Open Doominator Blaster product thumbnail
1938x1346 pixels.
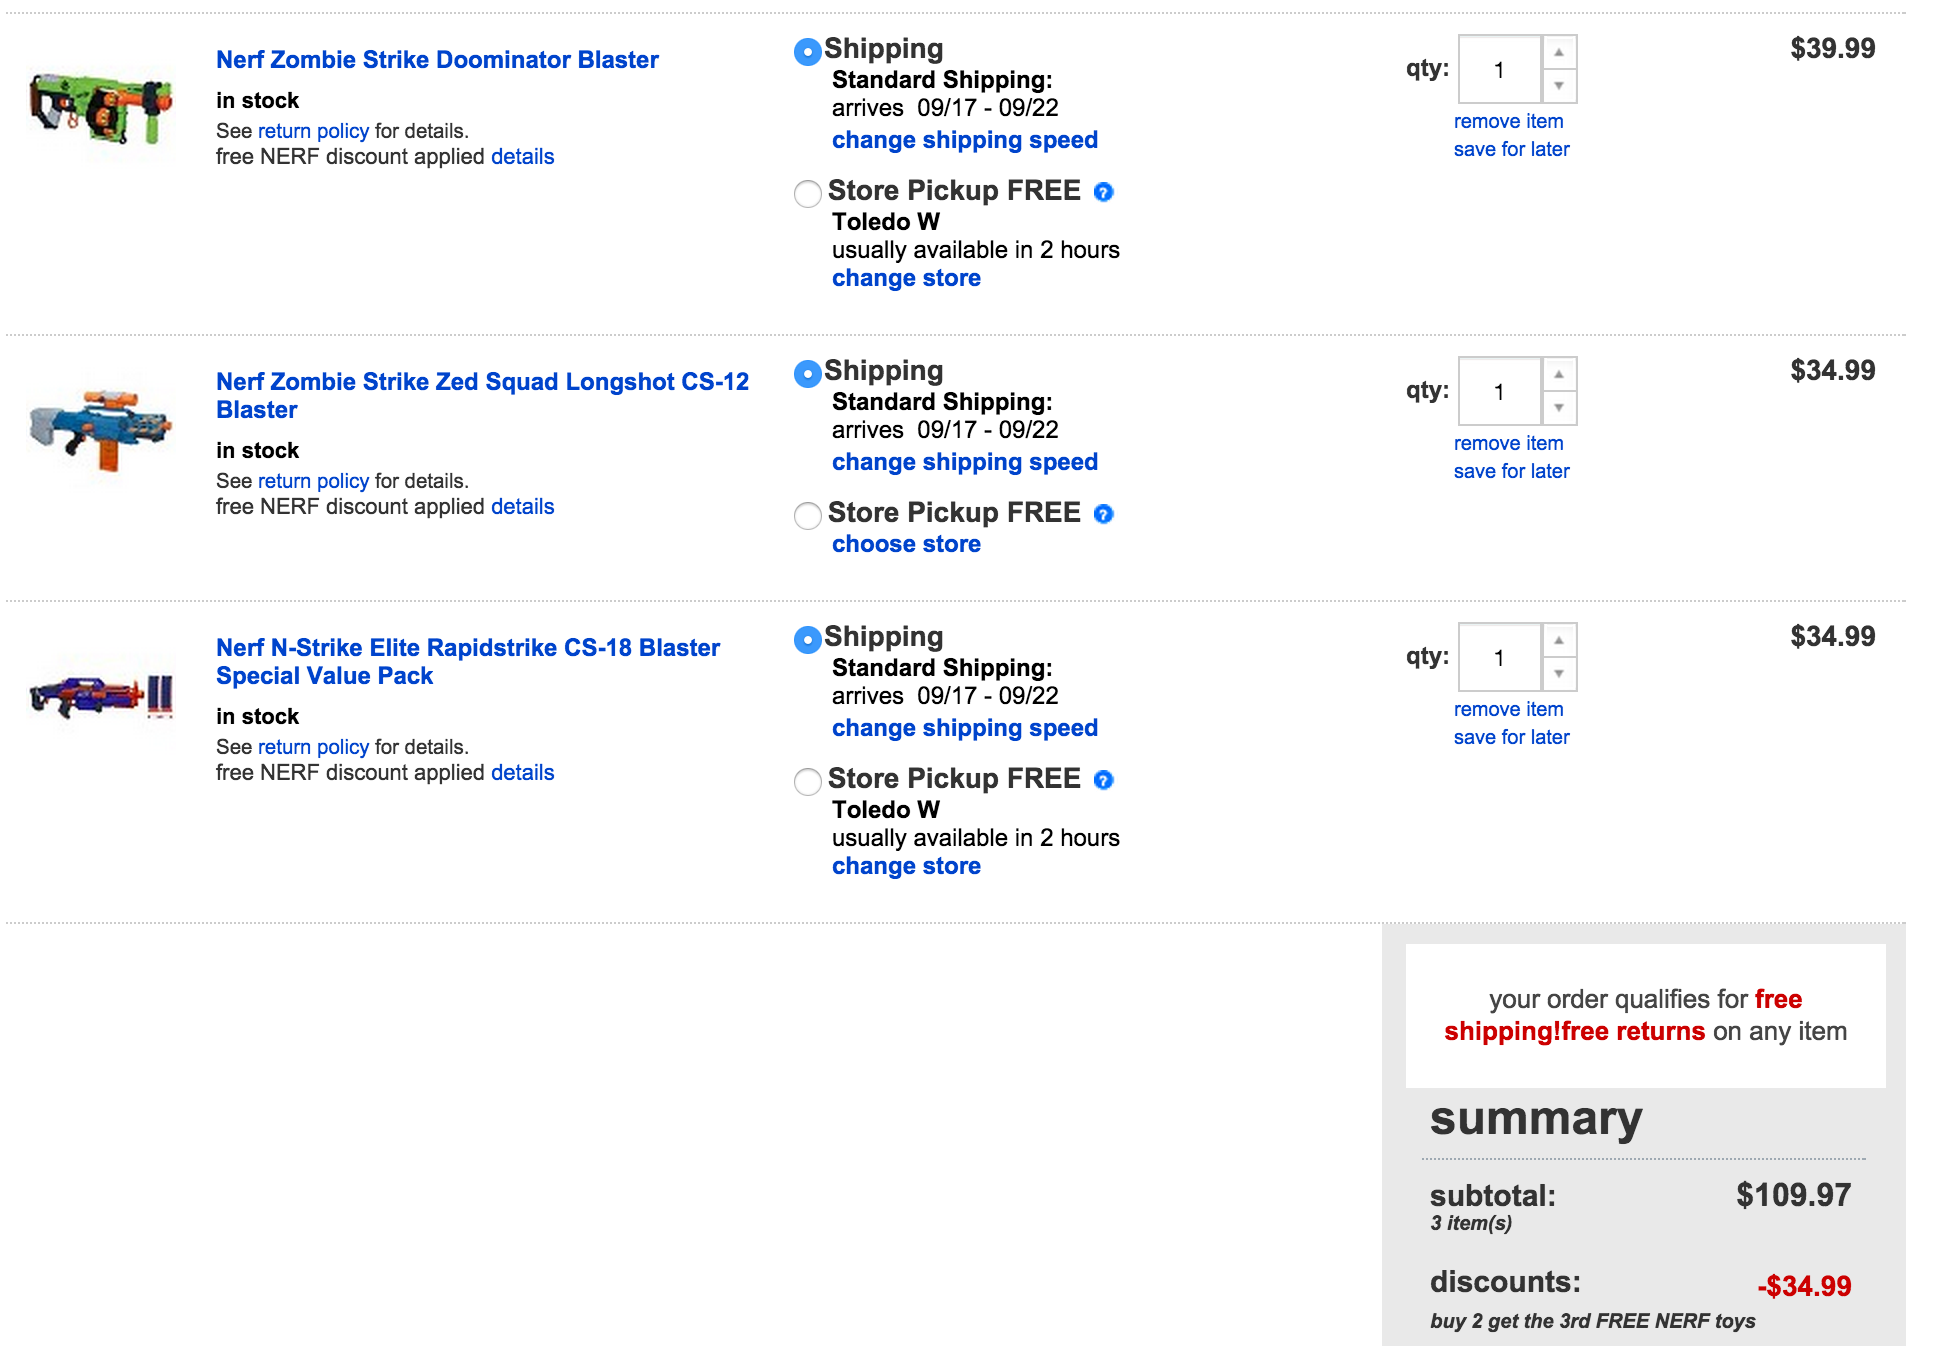tap(101, 108)
